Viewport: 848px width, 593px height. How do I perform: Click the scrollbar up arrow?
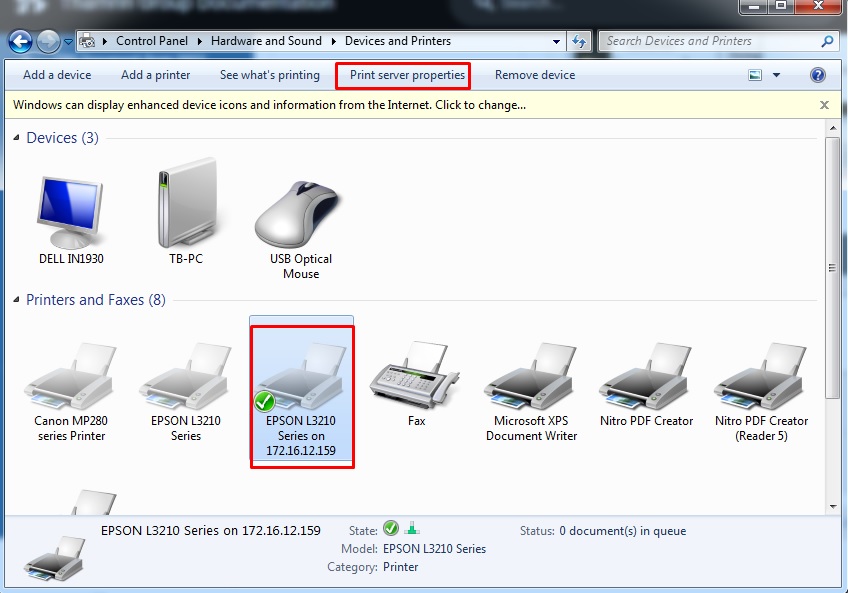click(833, 128)
